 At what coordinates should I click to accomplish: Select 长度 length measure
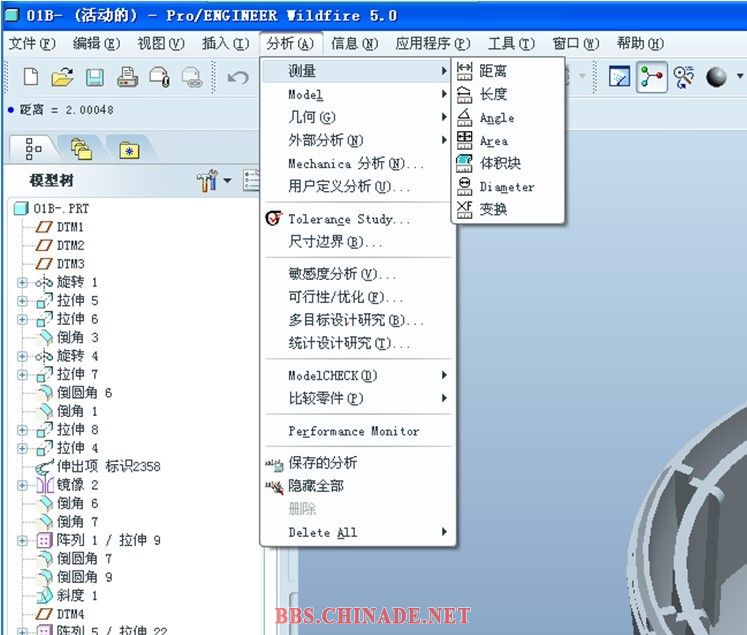[x=507, y=94]
